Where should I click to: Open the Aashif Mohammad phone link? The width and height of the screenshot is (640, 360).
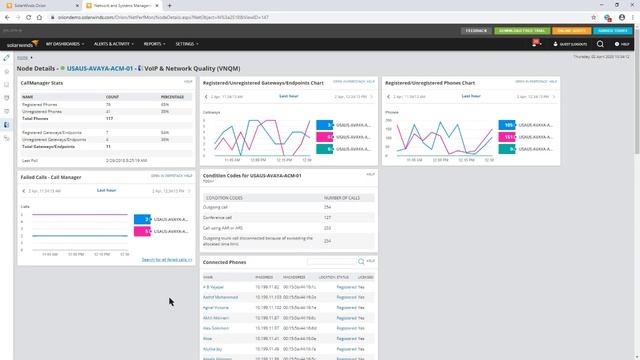(x=220, y=297)
